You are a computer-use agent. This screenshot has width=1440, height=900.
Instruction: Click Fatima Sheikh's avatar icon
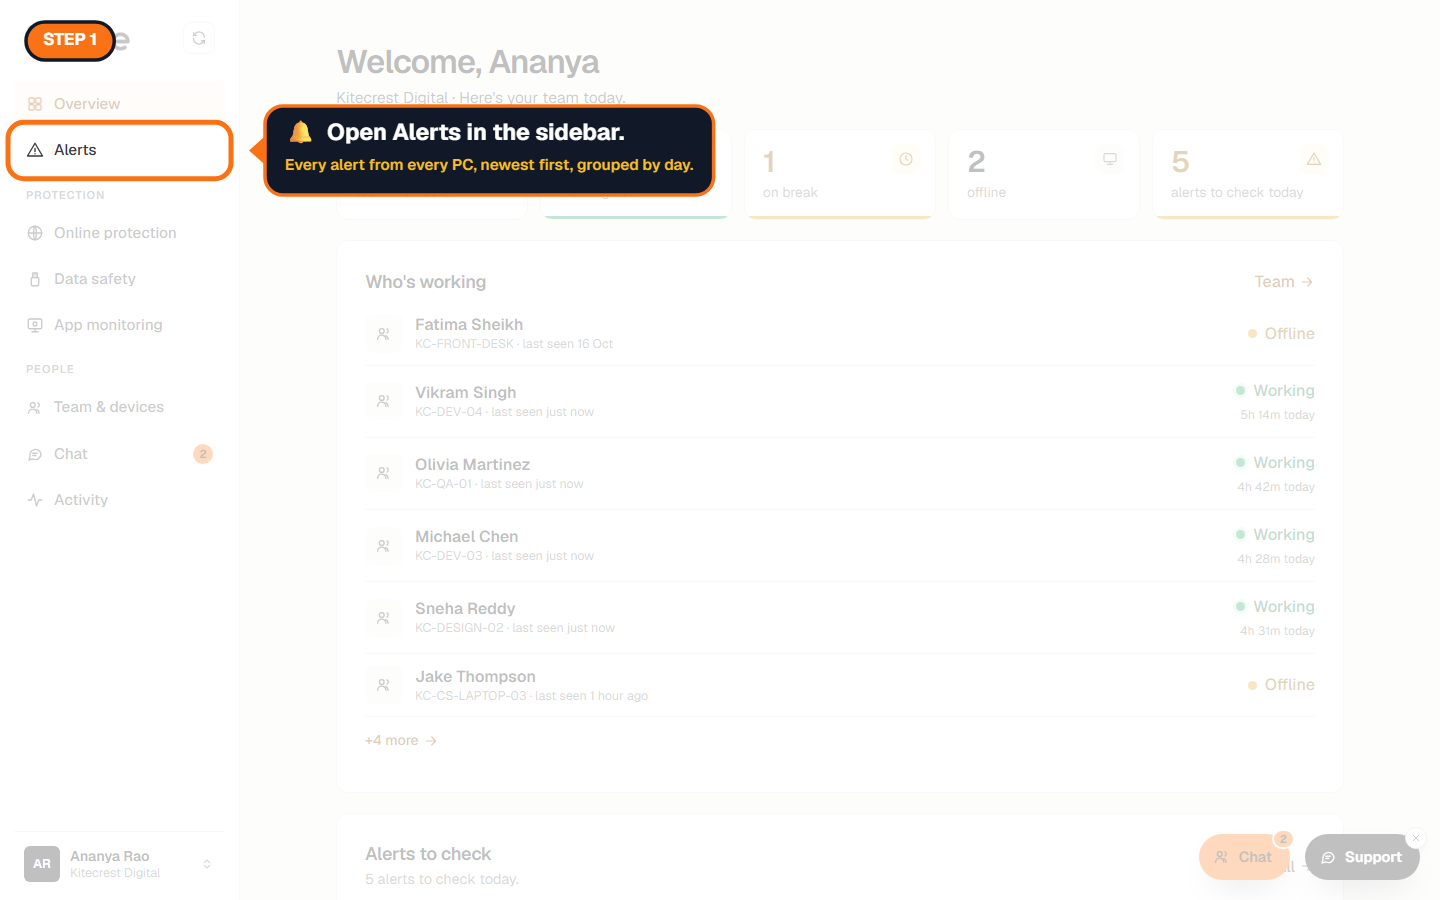[x=383, y=334]
